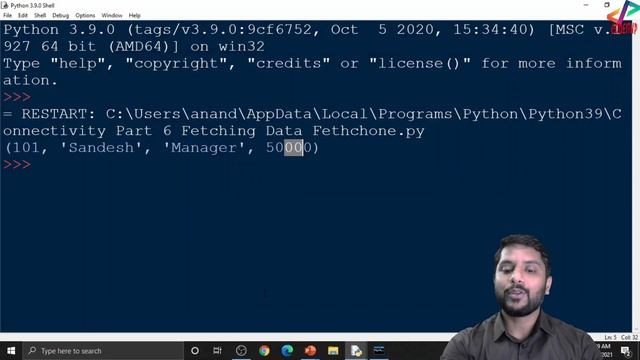Screen dimensions: 640x360
Task: Click the highlighted 50000 salary value
Action: point(289,147)
